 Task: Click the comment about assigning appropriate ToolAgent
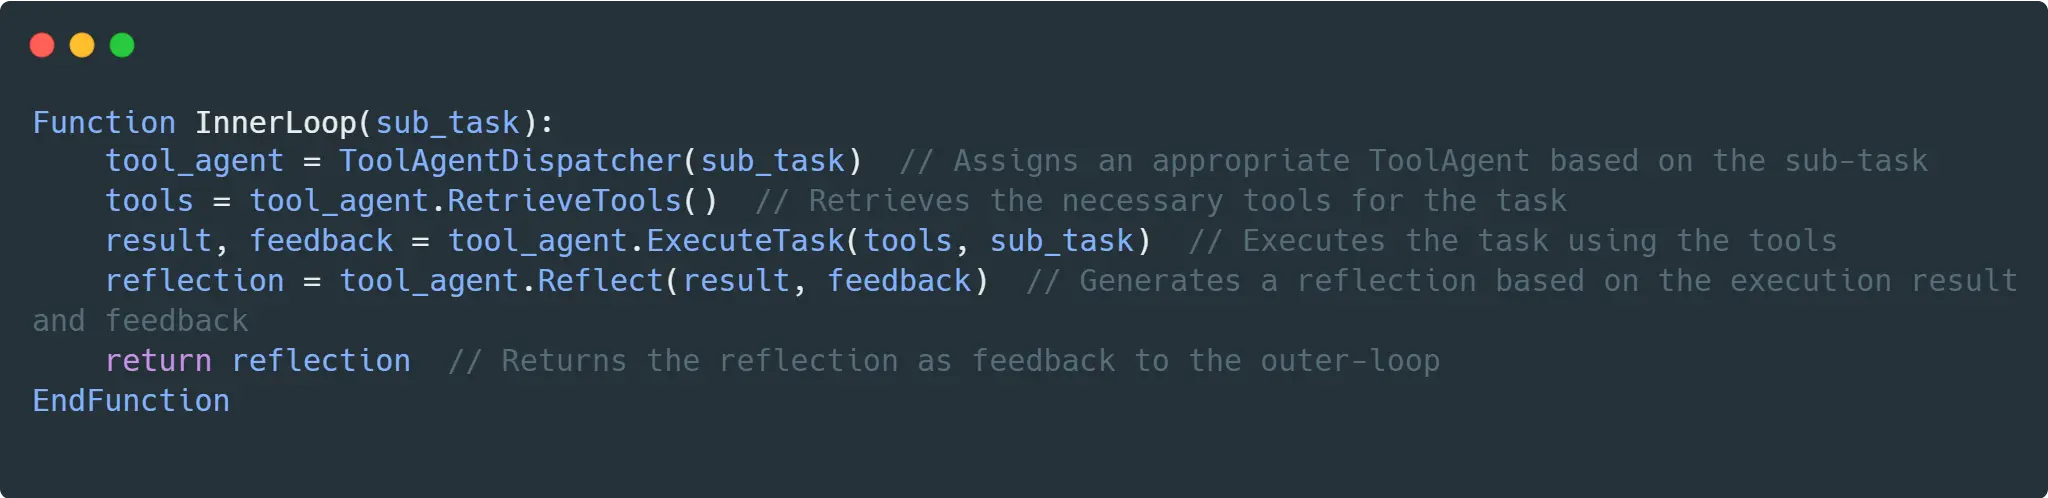[1413, 161]
